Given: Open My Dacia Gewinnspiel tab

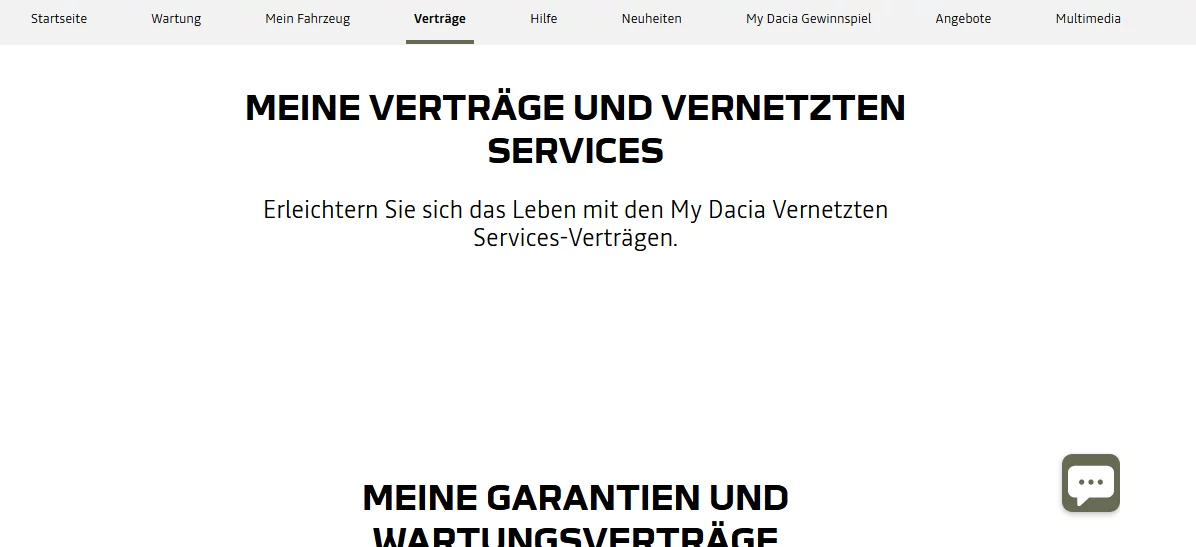Looking at the screenshot, I should click(809, 19).
